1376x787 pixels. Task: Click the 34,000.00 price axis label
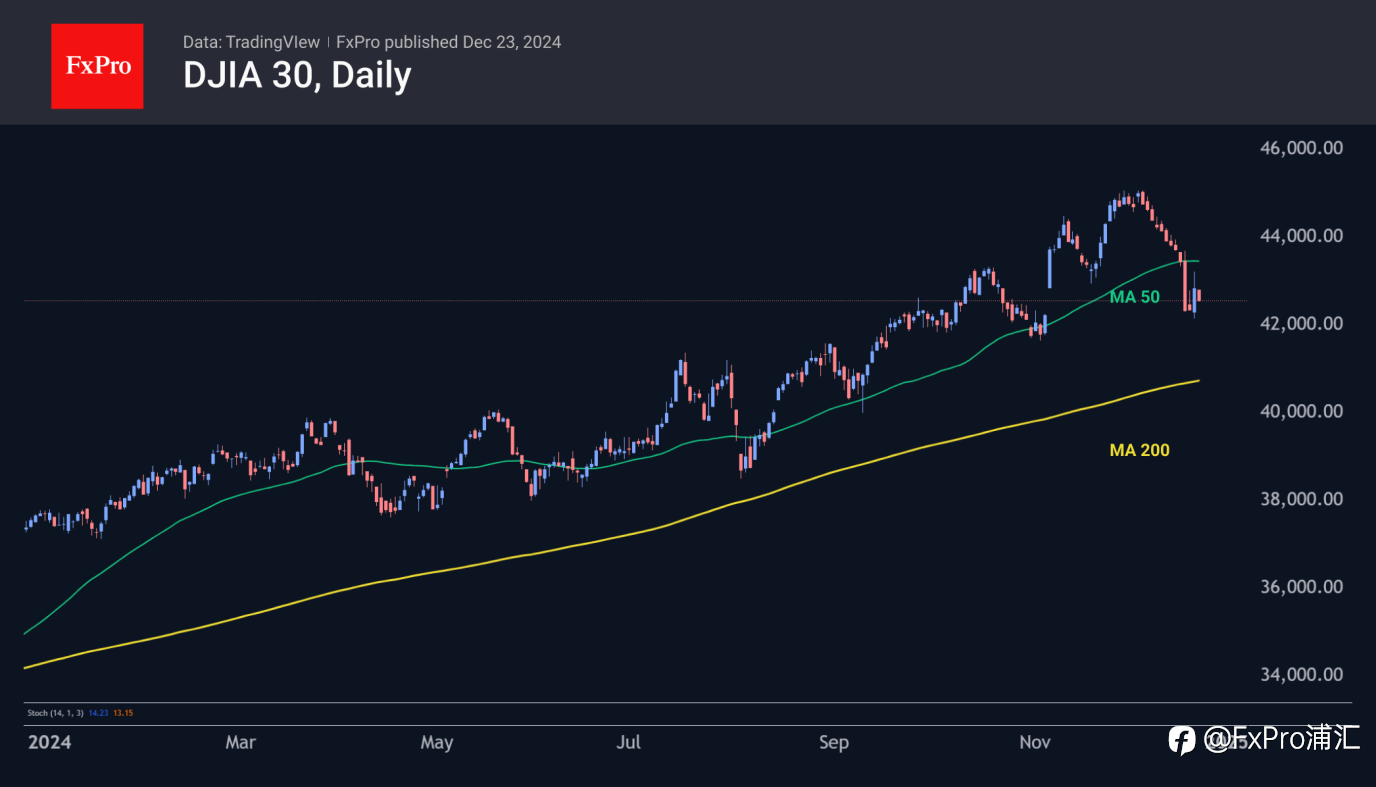pos(1300,674)
